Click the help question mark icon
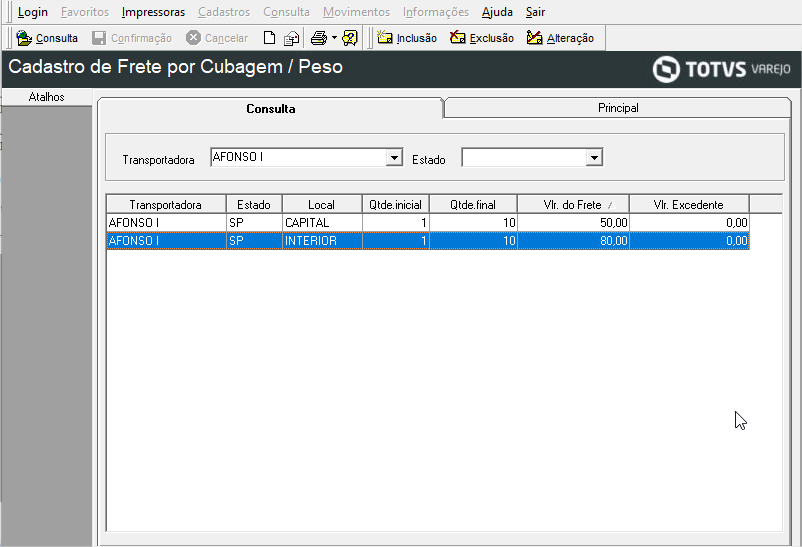 [x=350, y=38]
